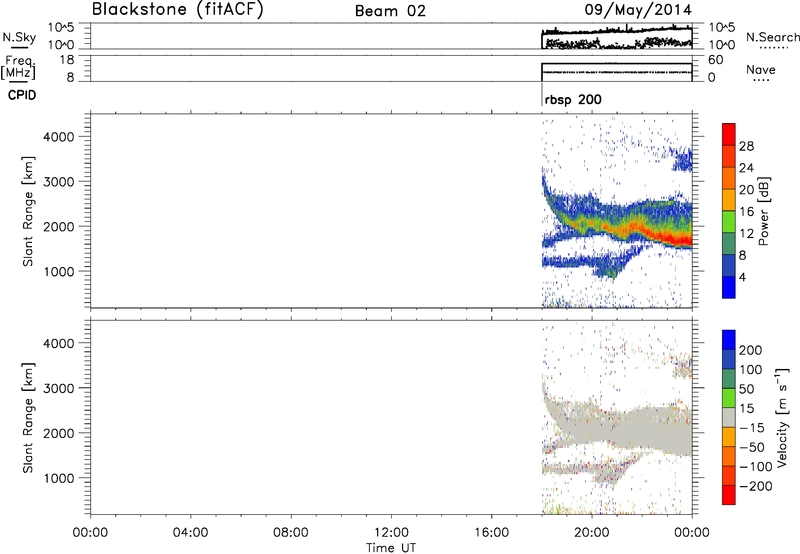Click the red segment of Power colorbar
Viewport: 800px width, 554px height.
pyautogui.click(x=729, y=135)
